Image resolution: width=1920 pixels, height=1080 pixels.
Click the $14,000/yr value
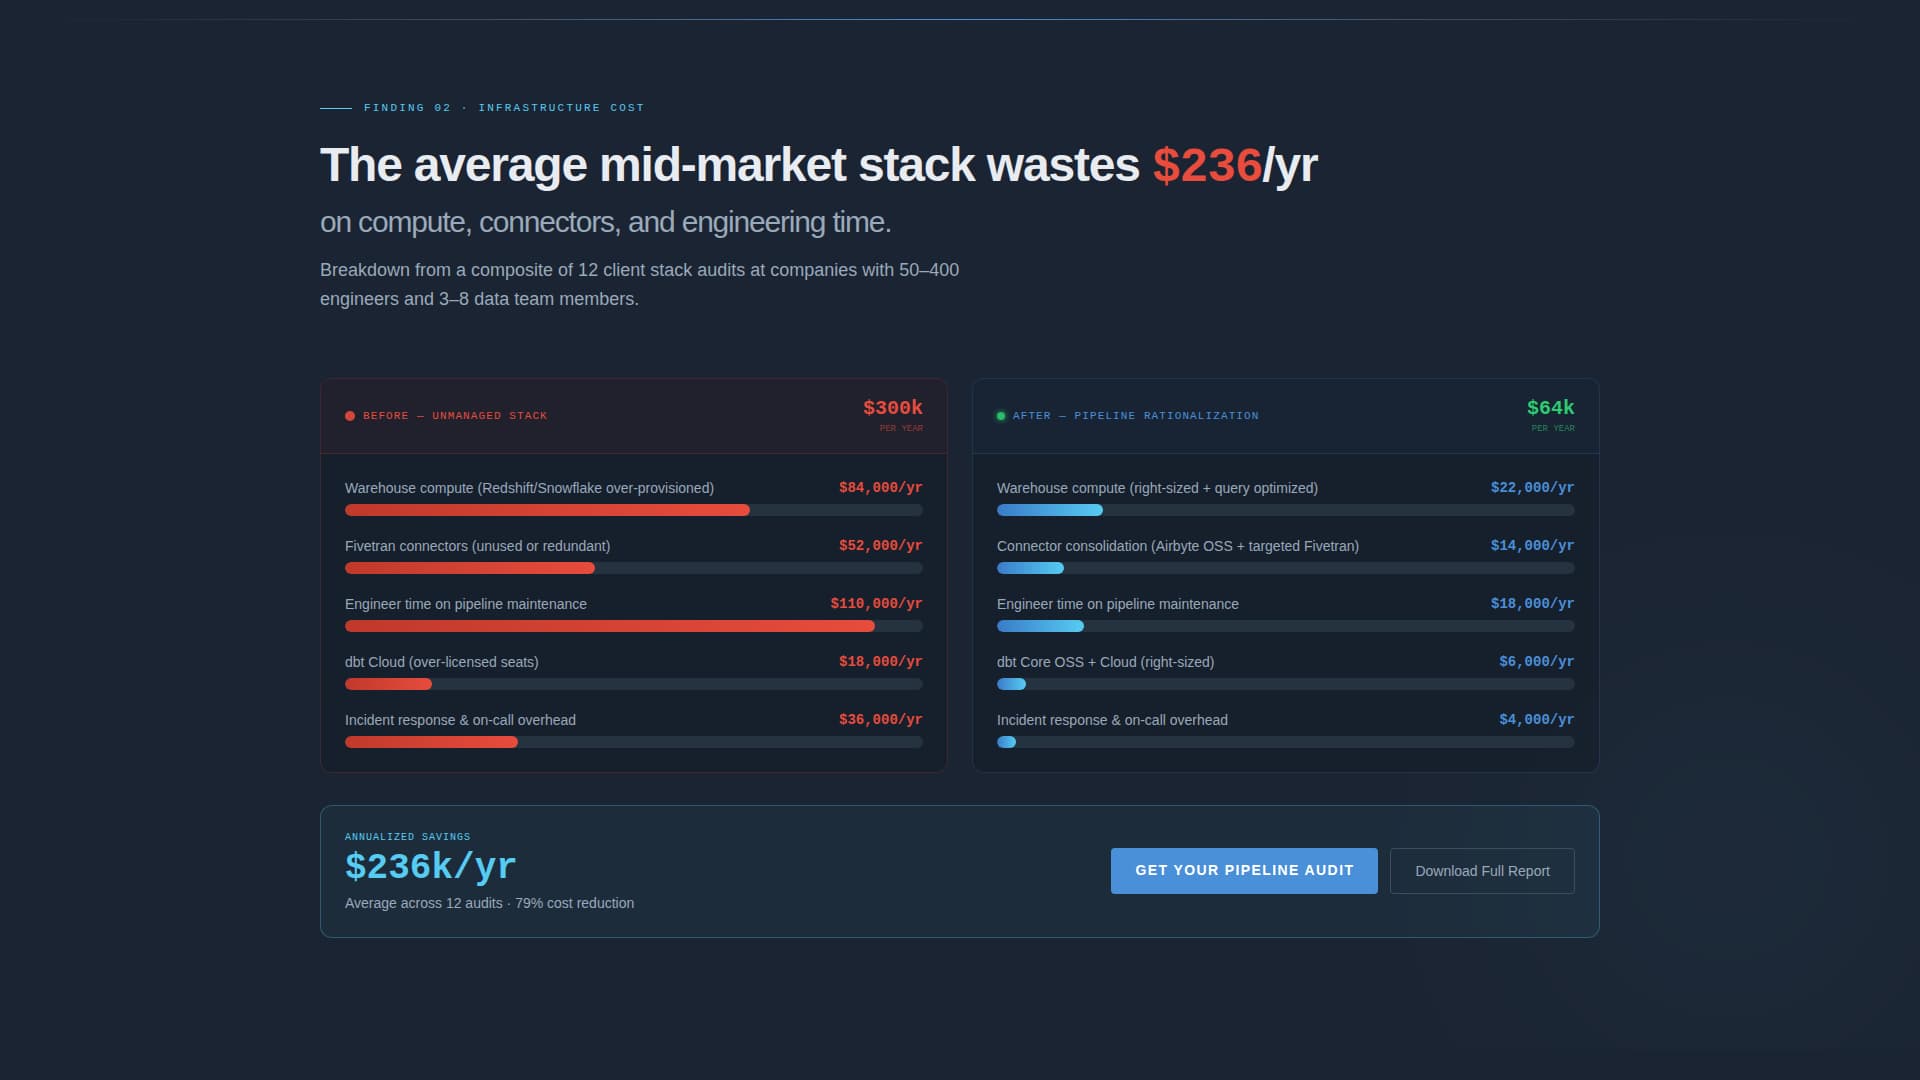(1532, 546)
